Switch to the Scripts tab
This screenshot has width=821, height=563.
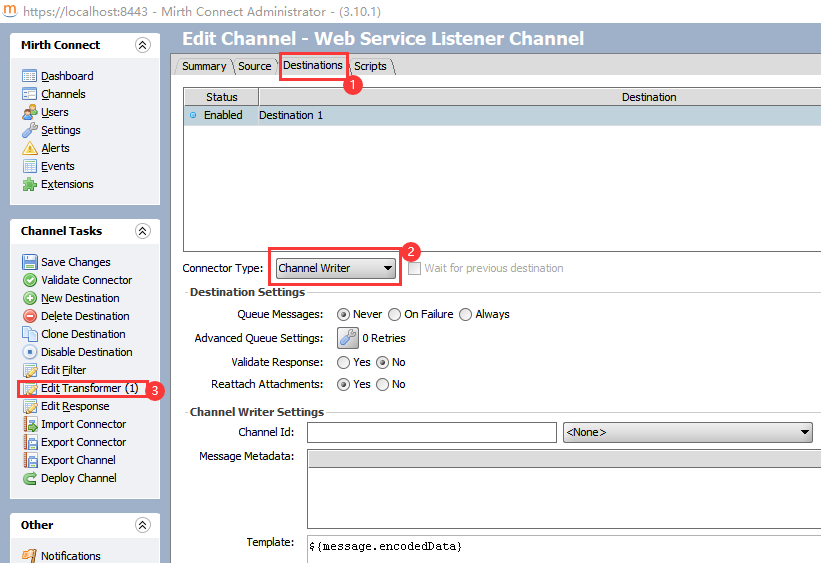click(x=370, y=66)
